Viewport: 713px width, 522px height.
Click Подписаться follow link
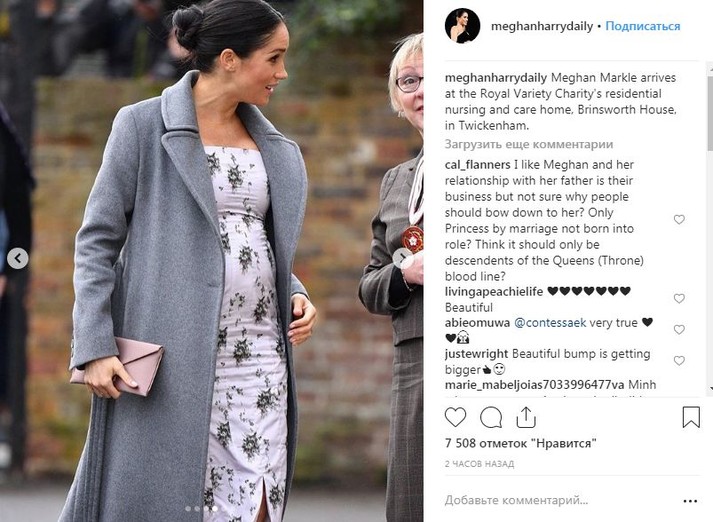click(x=643, y=26)
